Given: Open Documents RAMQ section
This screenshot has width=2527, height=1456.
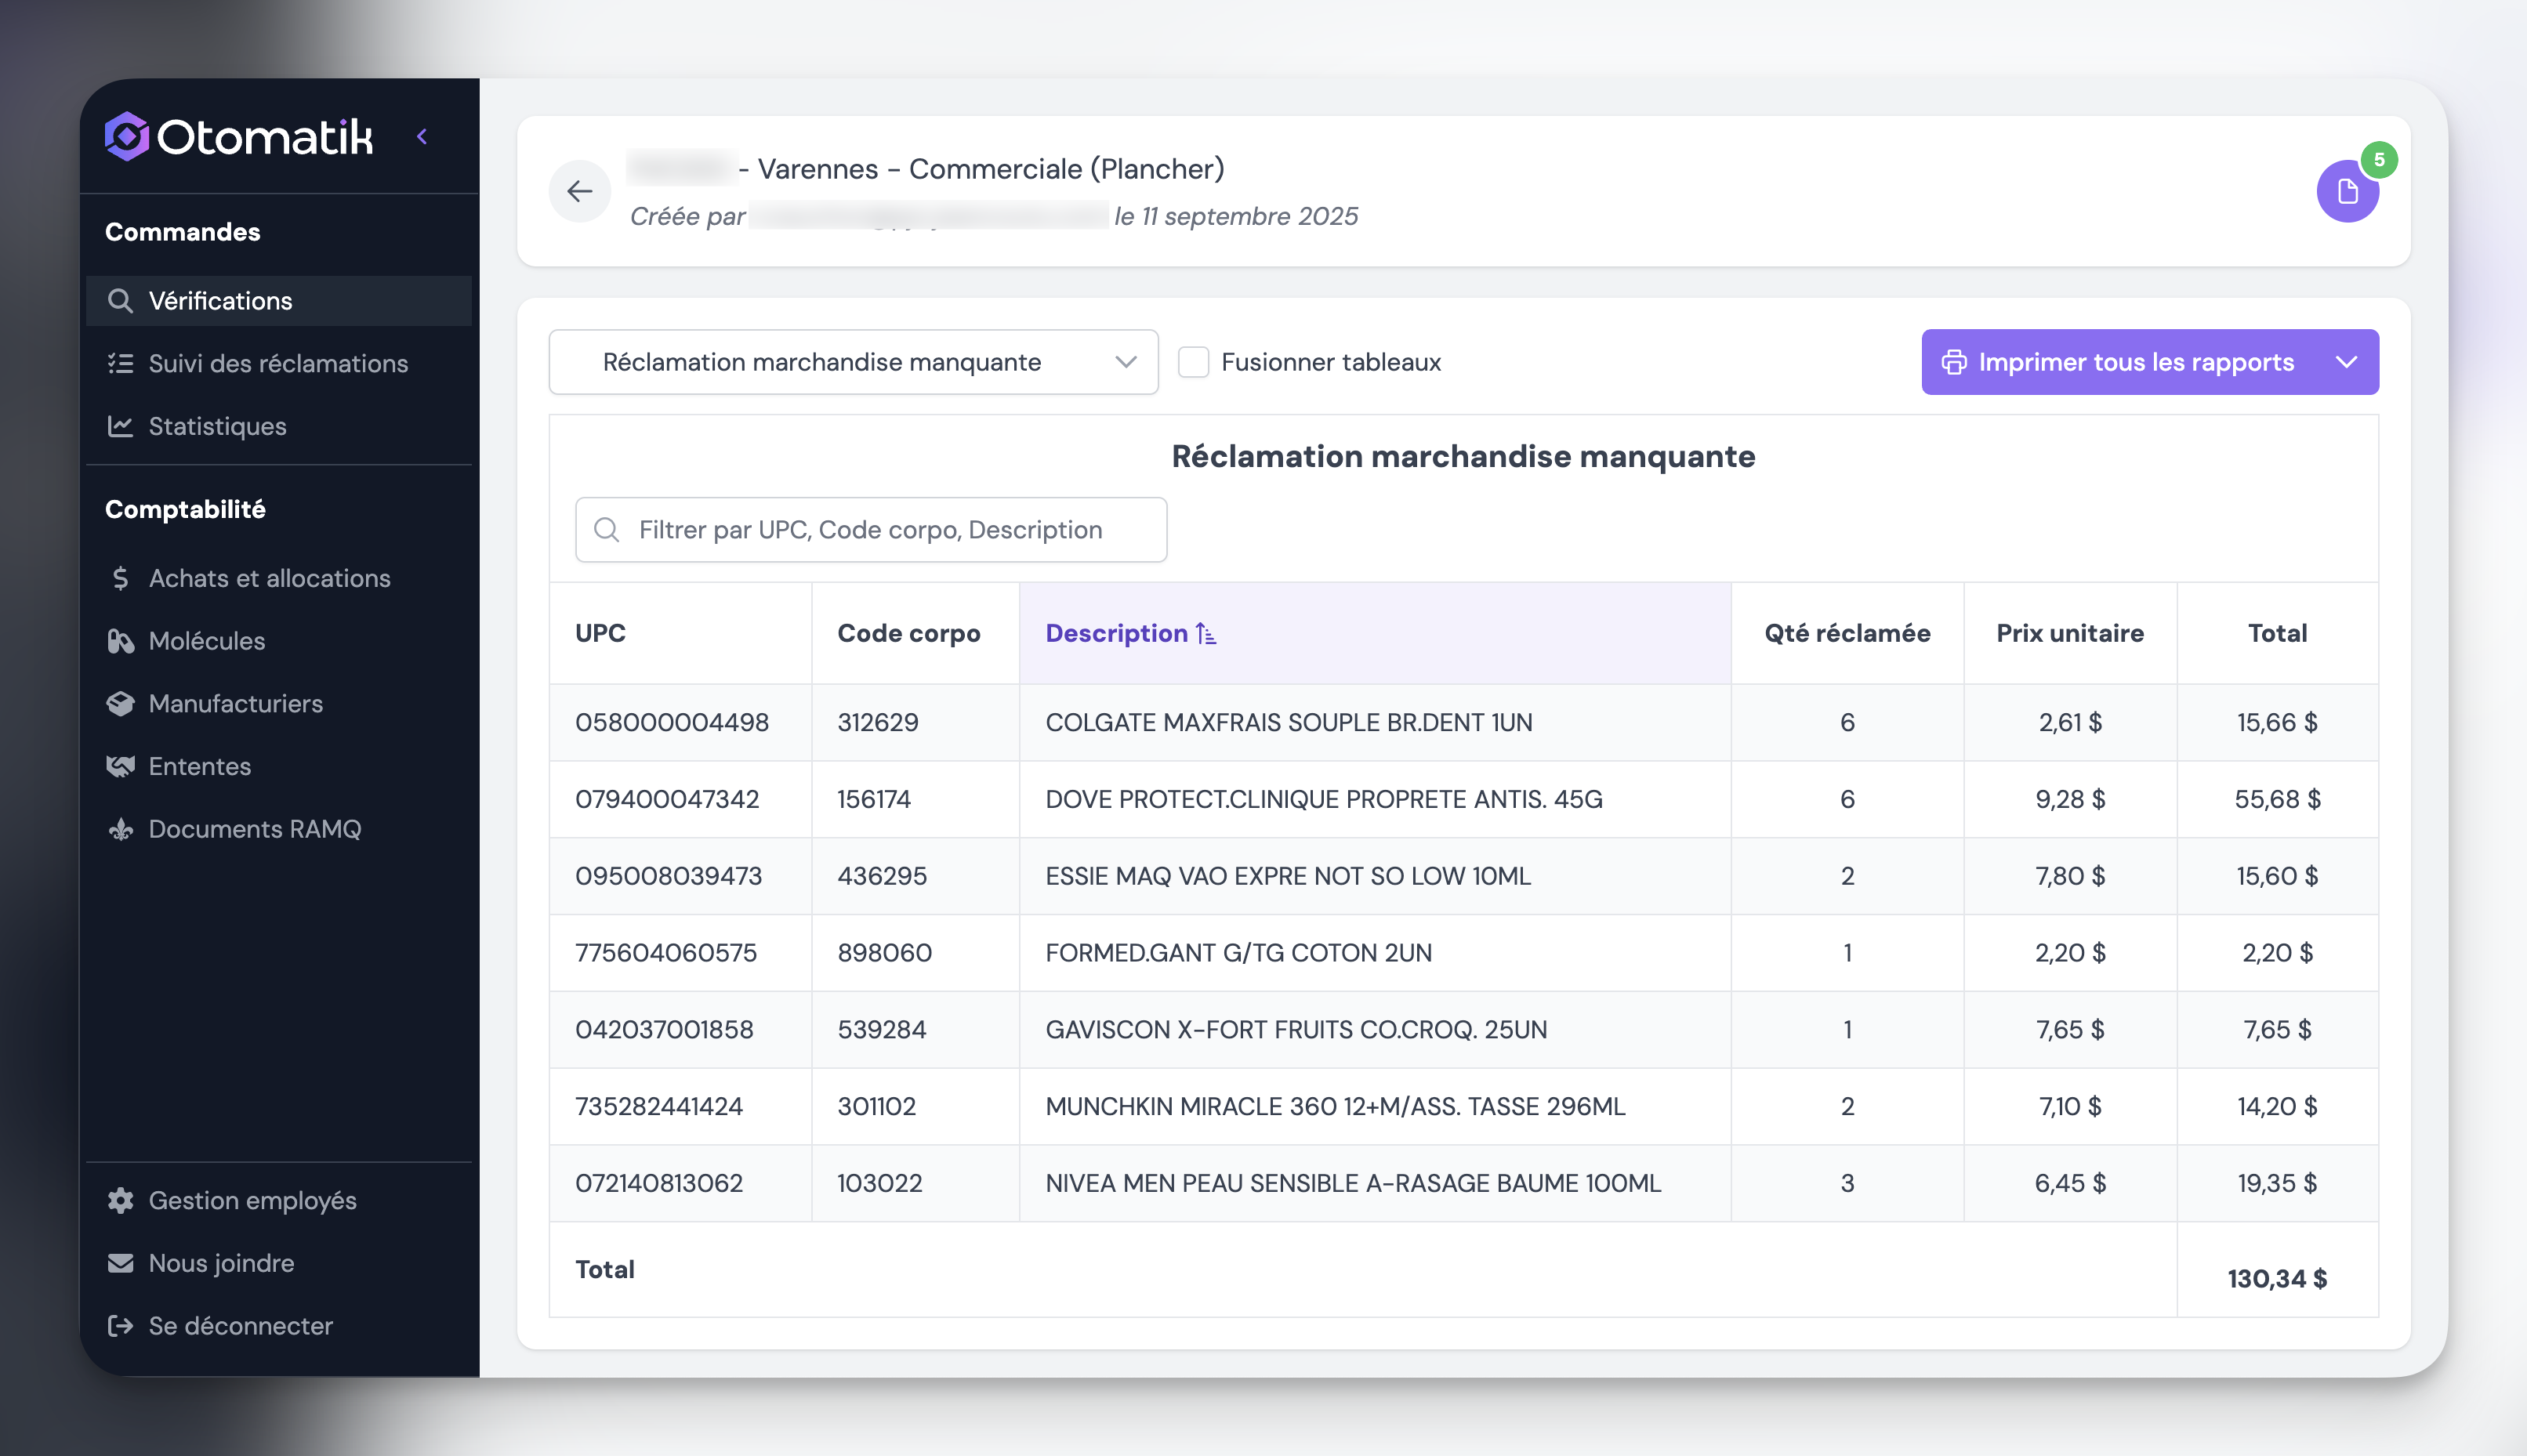Looking at the screenshot, I should tap(254, 829).
